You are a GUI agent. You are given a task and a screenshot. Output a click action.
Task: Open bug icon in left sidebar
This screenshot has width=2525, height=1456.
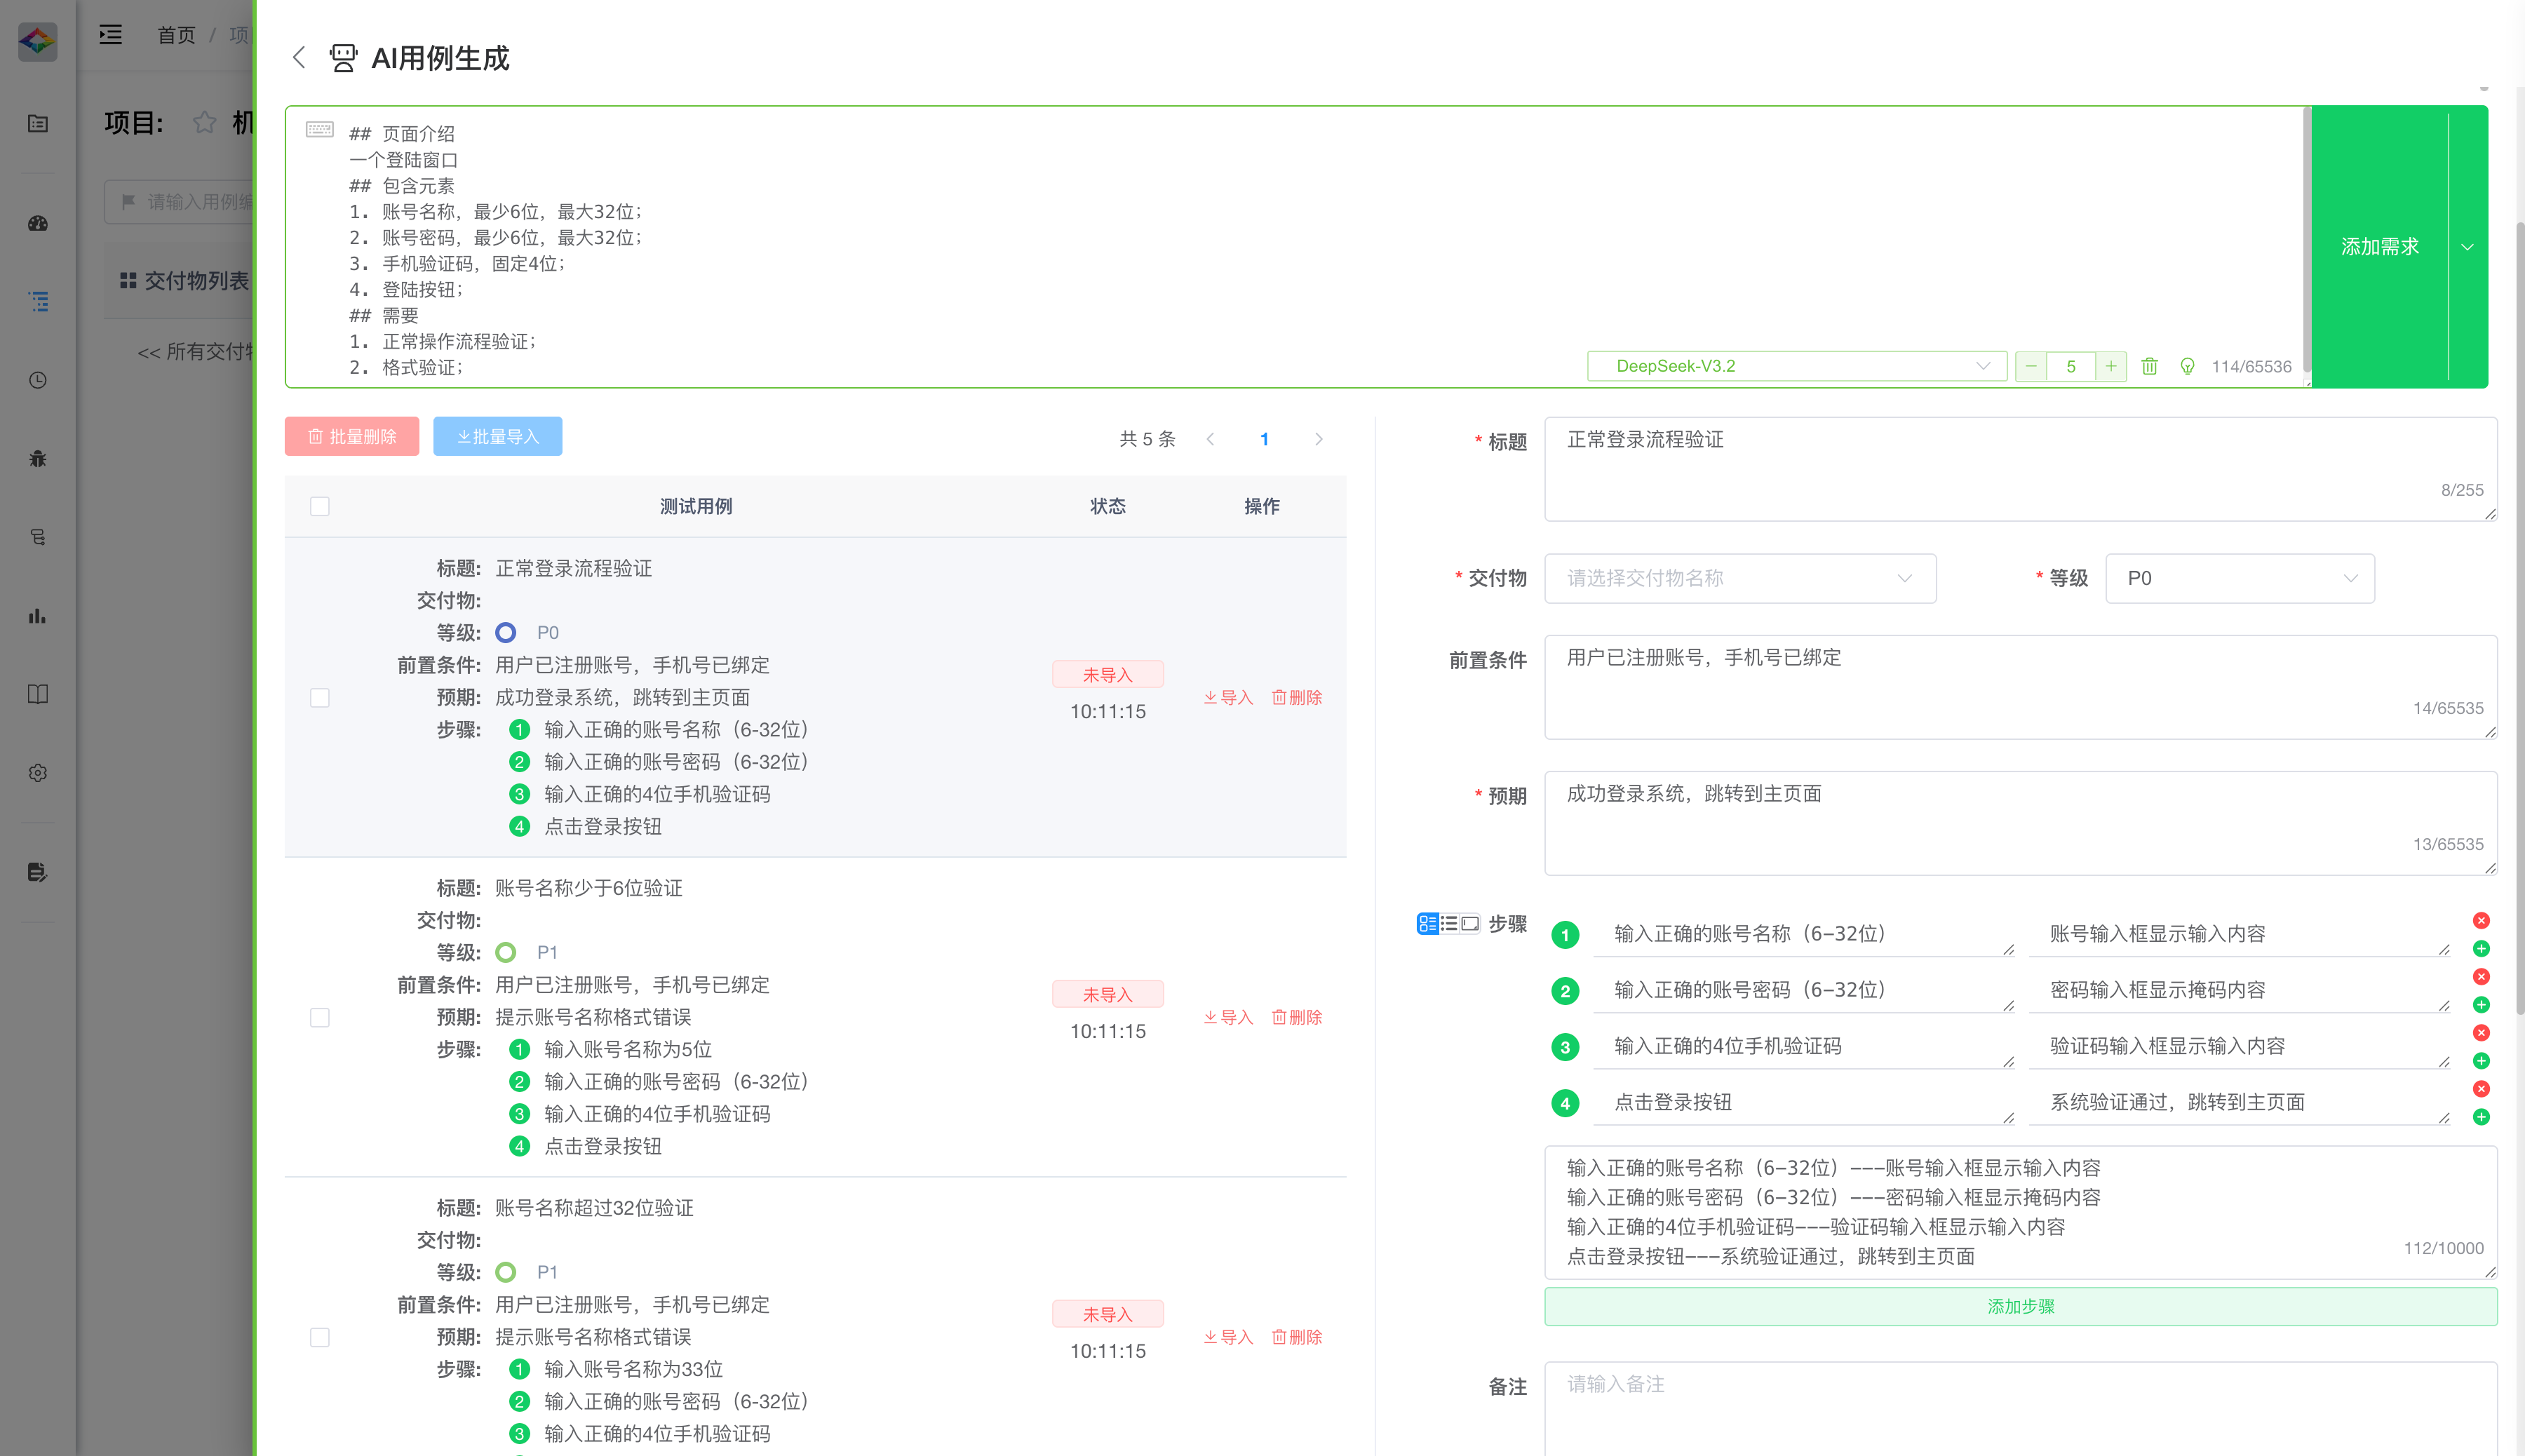click(38, 459)
